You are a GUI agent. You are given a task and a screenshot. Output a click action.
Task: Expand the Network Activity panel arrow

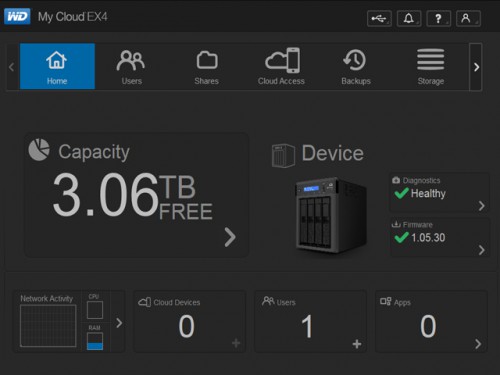[x=119, y=323]
